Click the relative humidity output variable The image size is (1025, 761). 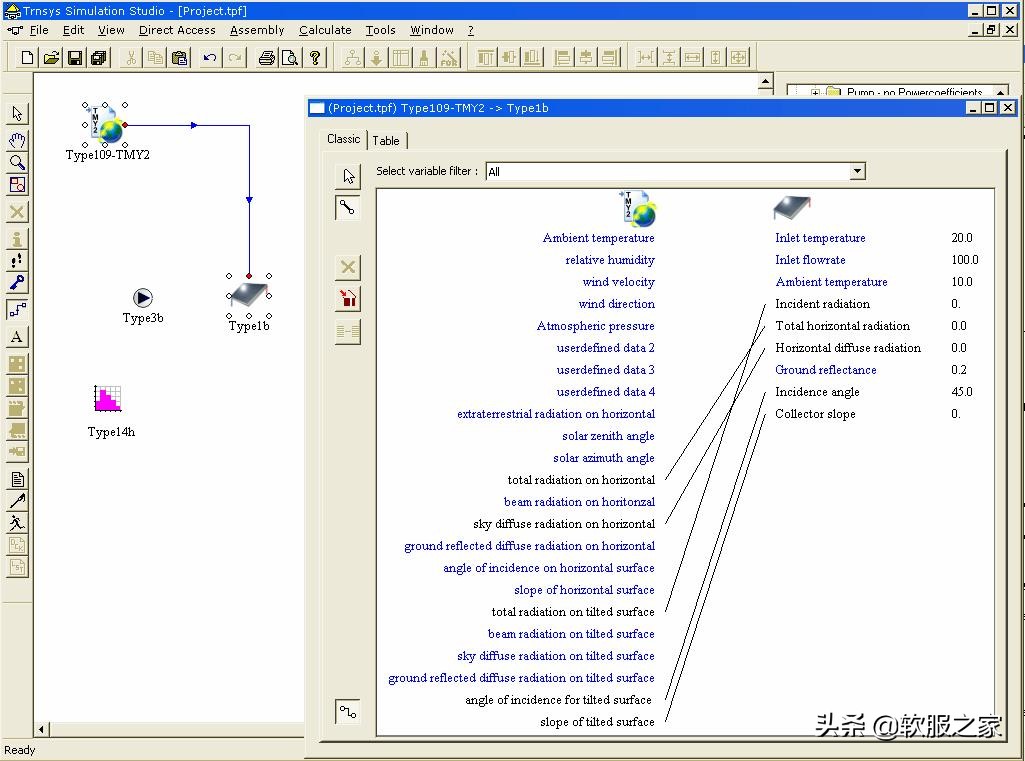point(610,260)
